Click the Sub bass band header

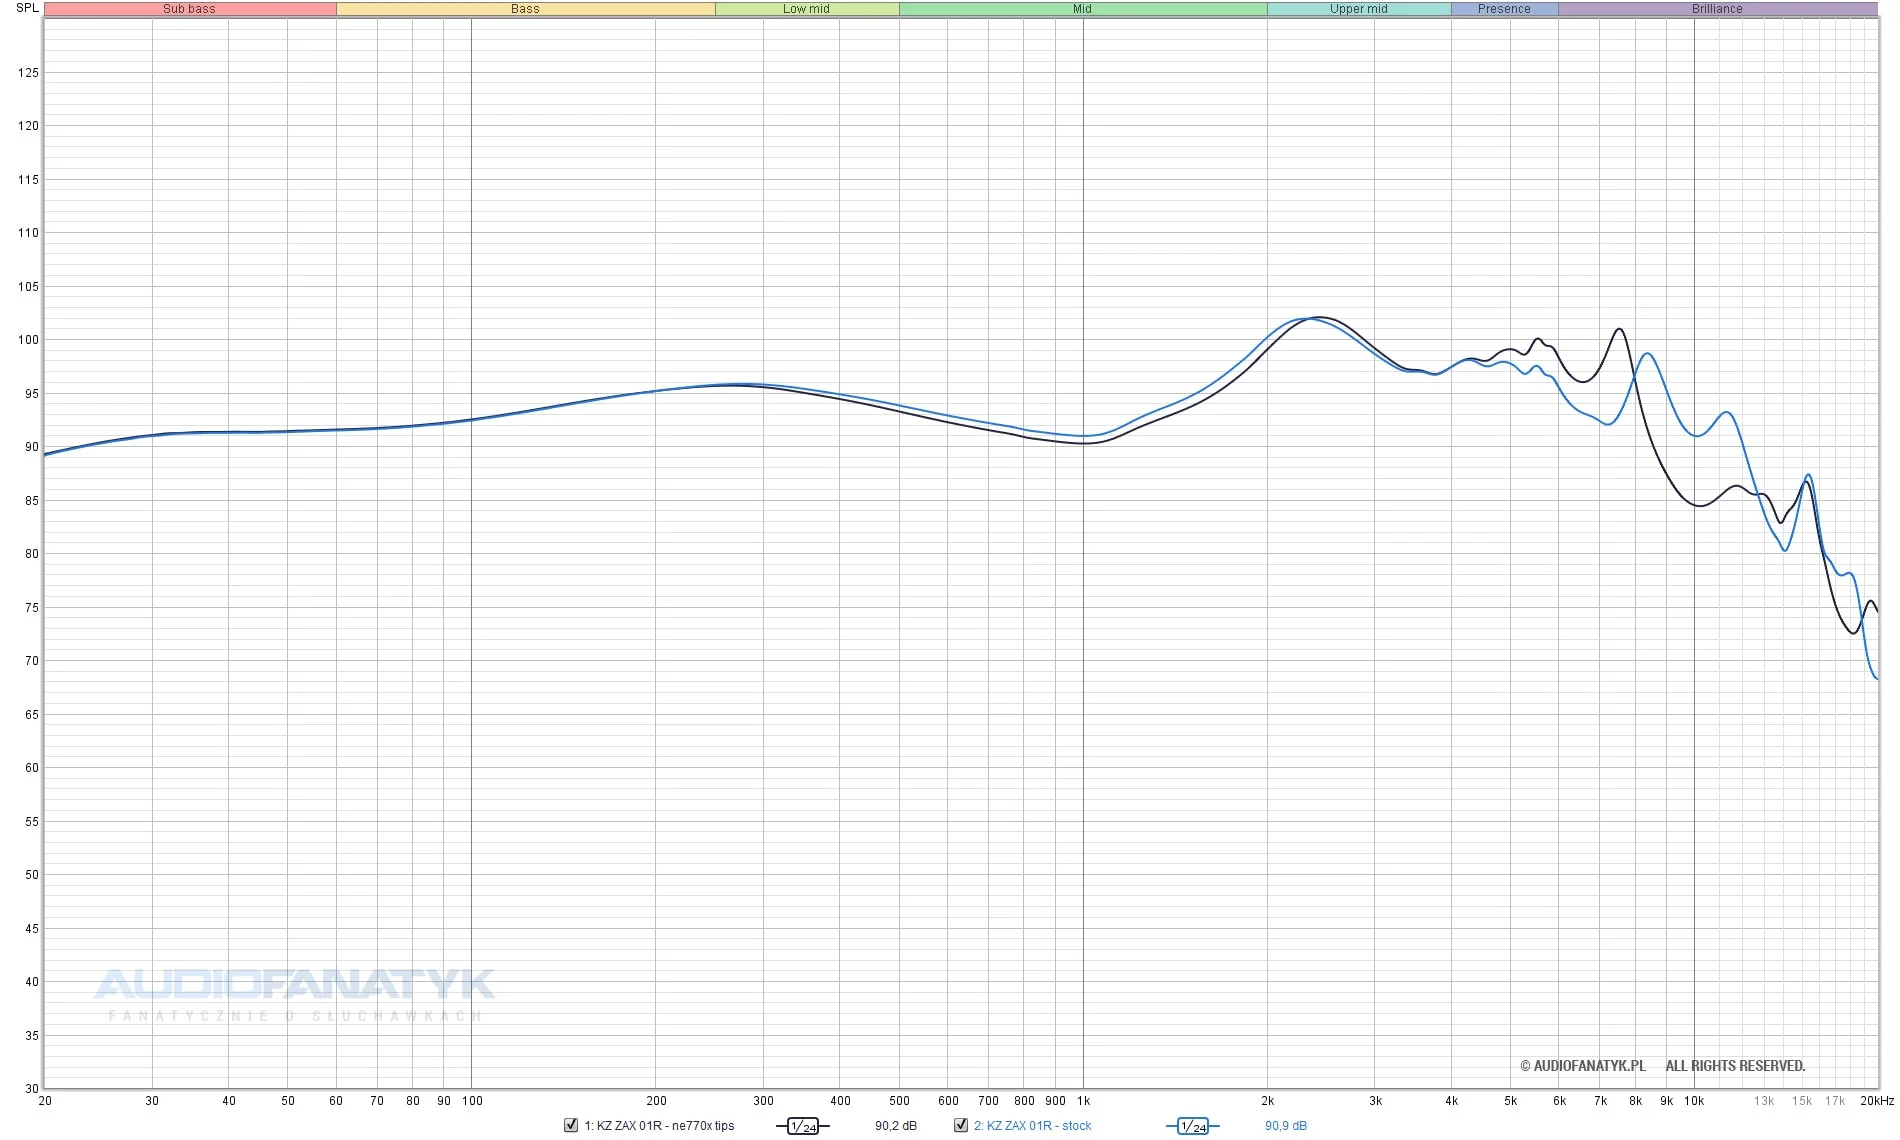[x=190, y=9]
